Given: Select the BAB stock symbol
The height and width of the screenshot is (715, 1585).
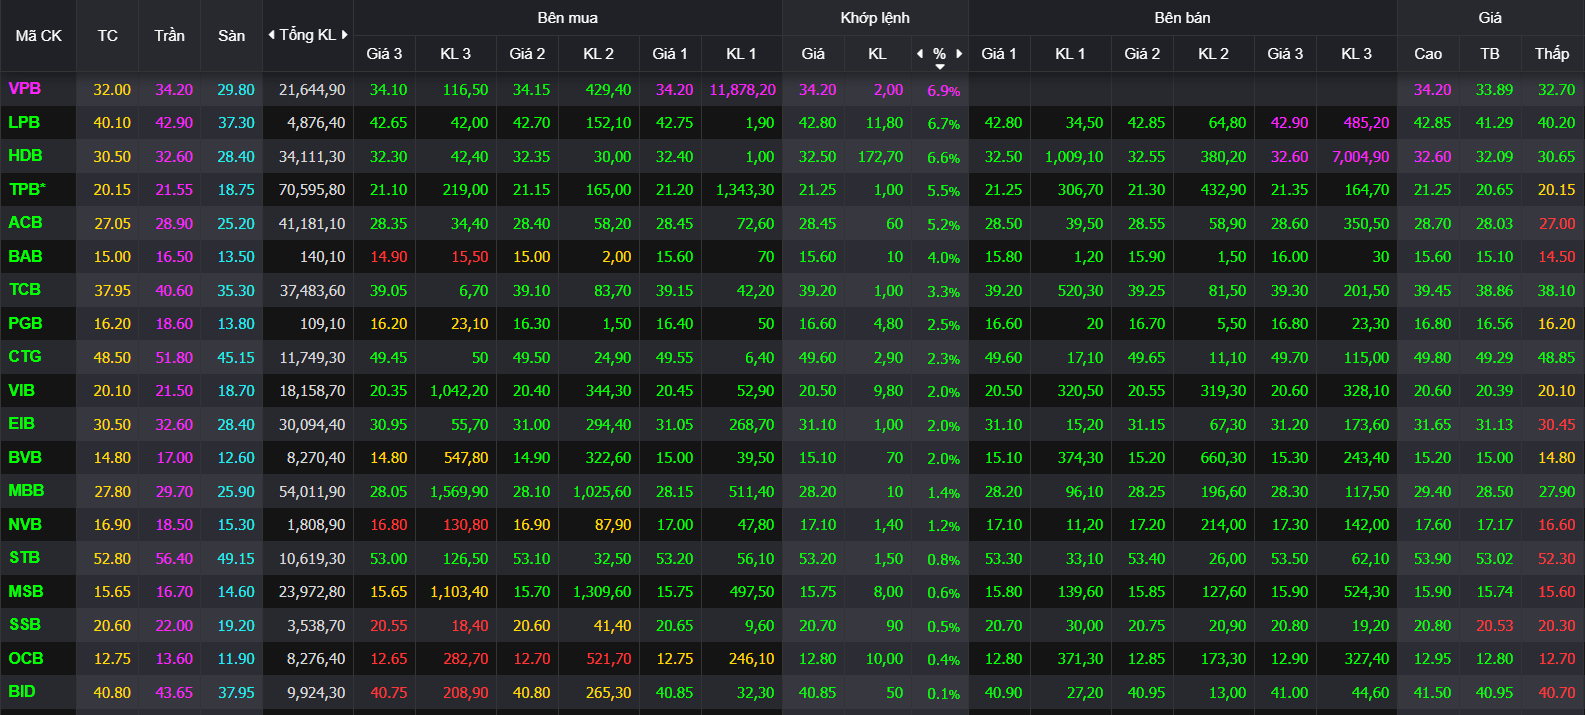Looking at the screenshot, I should tap(25, 256).
